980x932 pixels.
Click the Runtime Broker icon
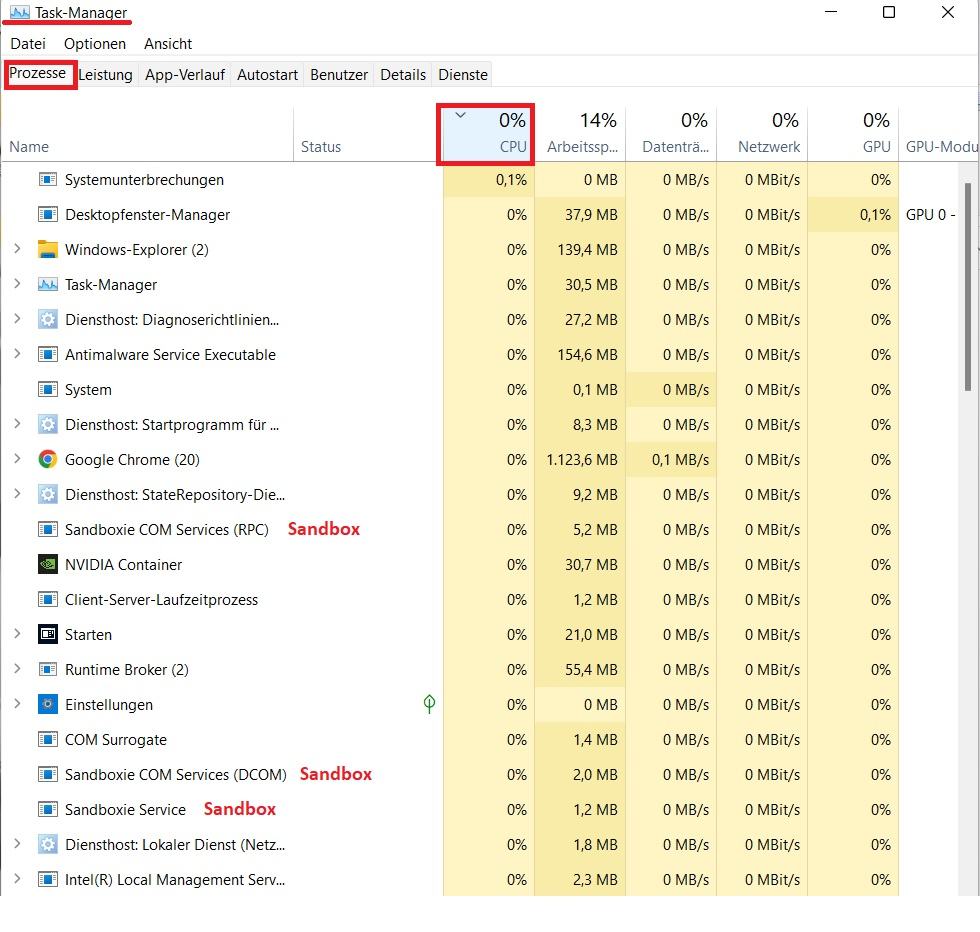(48, 670)
